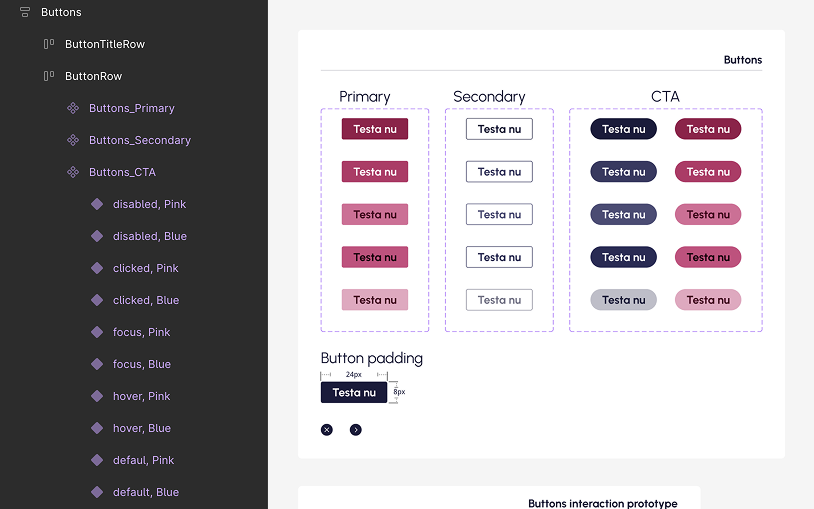Click the Button padding example button
The image size is (814, 509).
point(354,392)
